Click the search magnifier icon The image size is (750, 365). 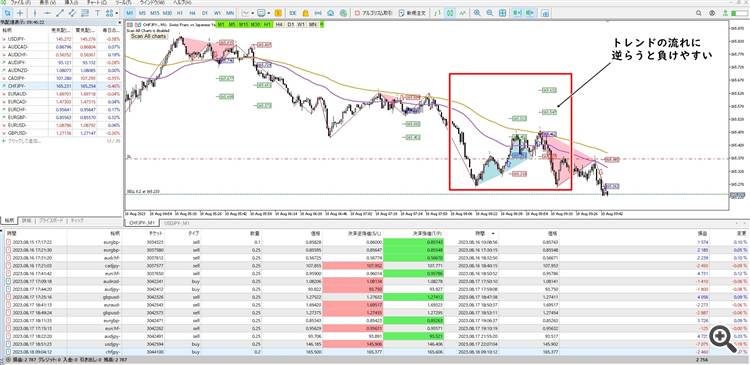point(698,13)
